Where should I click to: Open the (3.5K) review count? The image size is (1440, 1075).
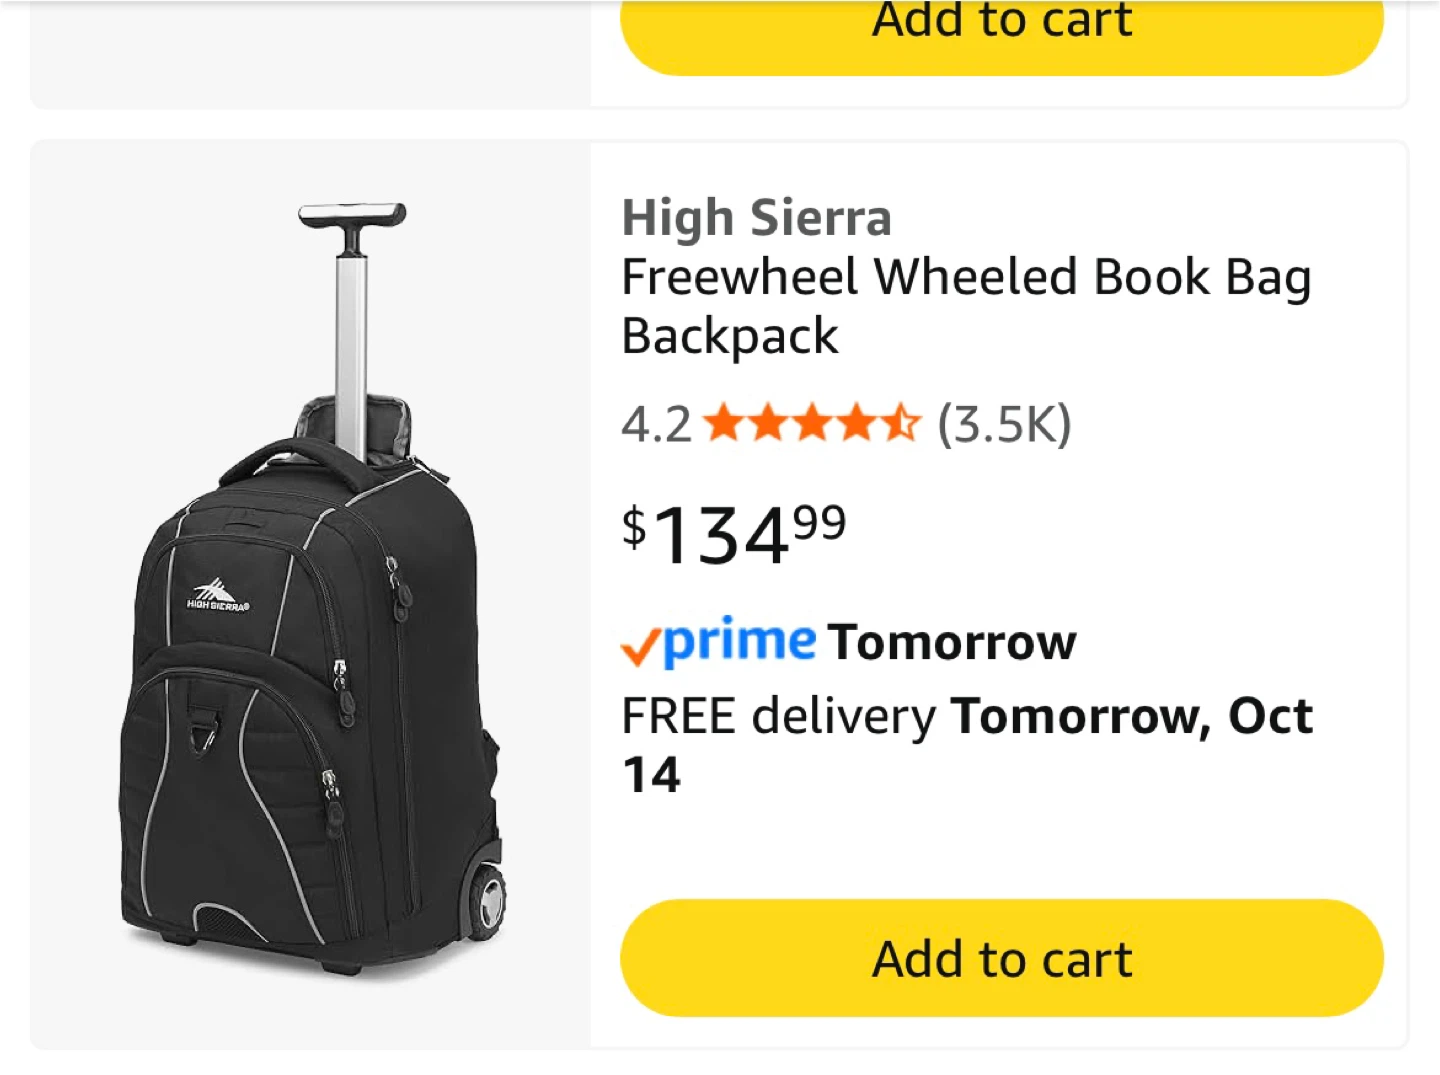1004,424
